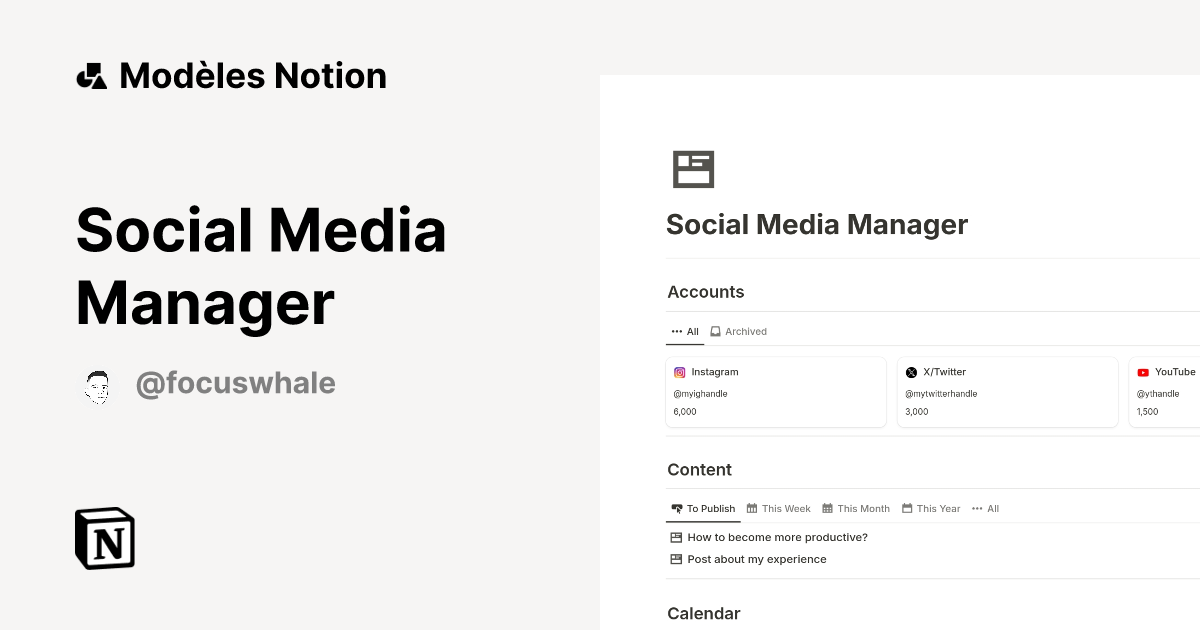Click the @focuswhale author link
The height and width of the screenshot is (630, 1200).
click(236, 383)
